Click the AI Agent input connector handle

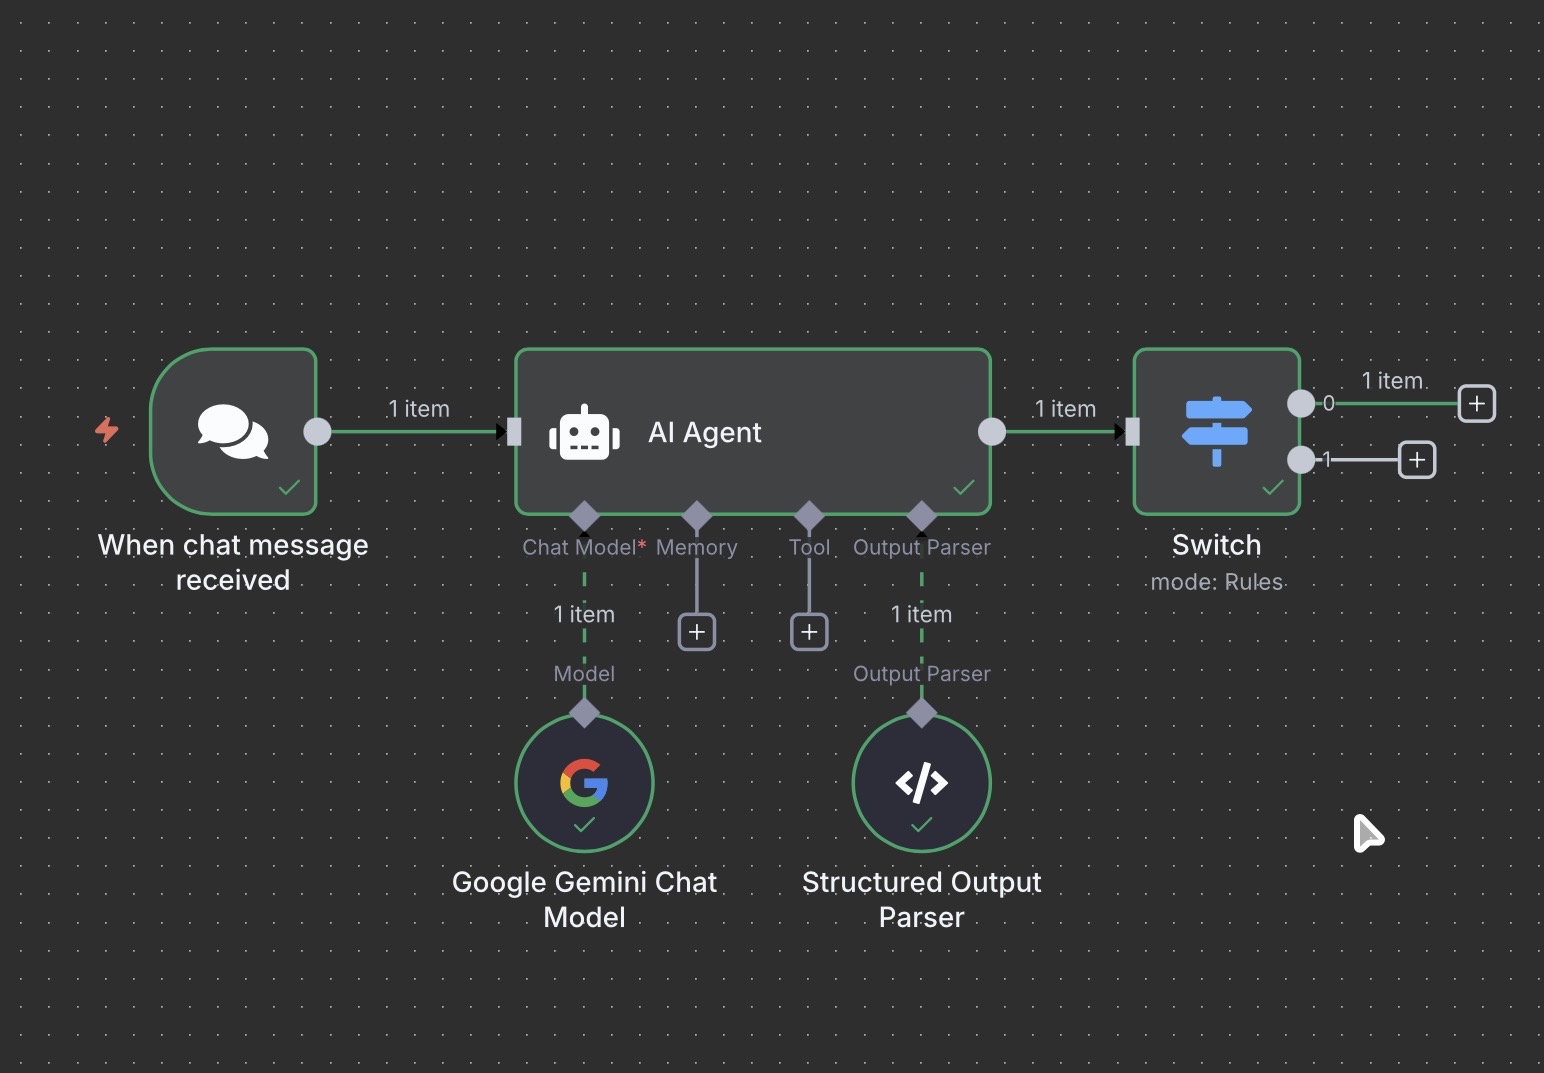(514, 431)
